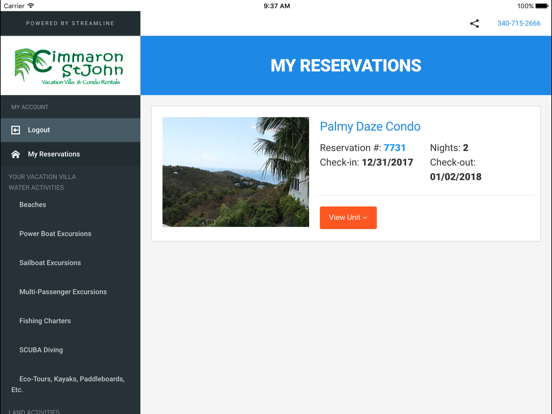Tap the Wi-Fi icon in status bar
The height and width of the screenshot is (414, 552).
pos(31,6)
